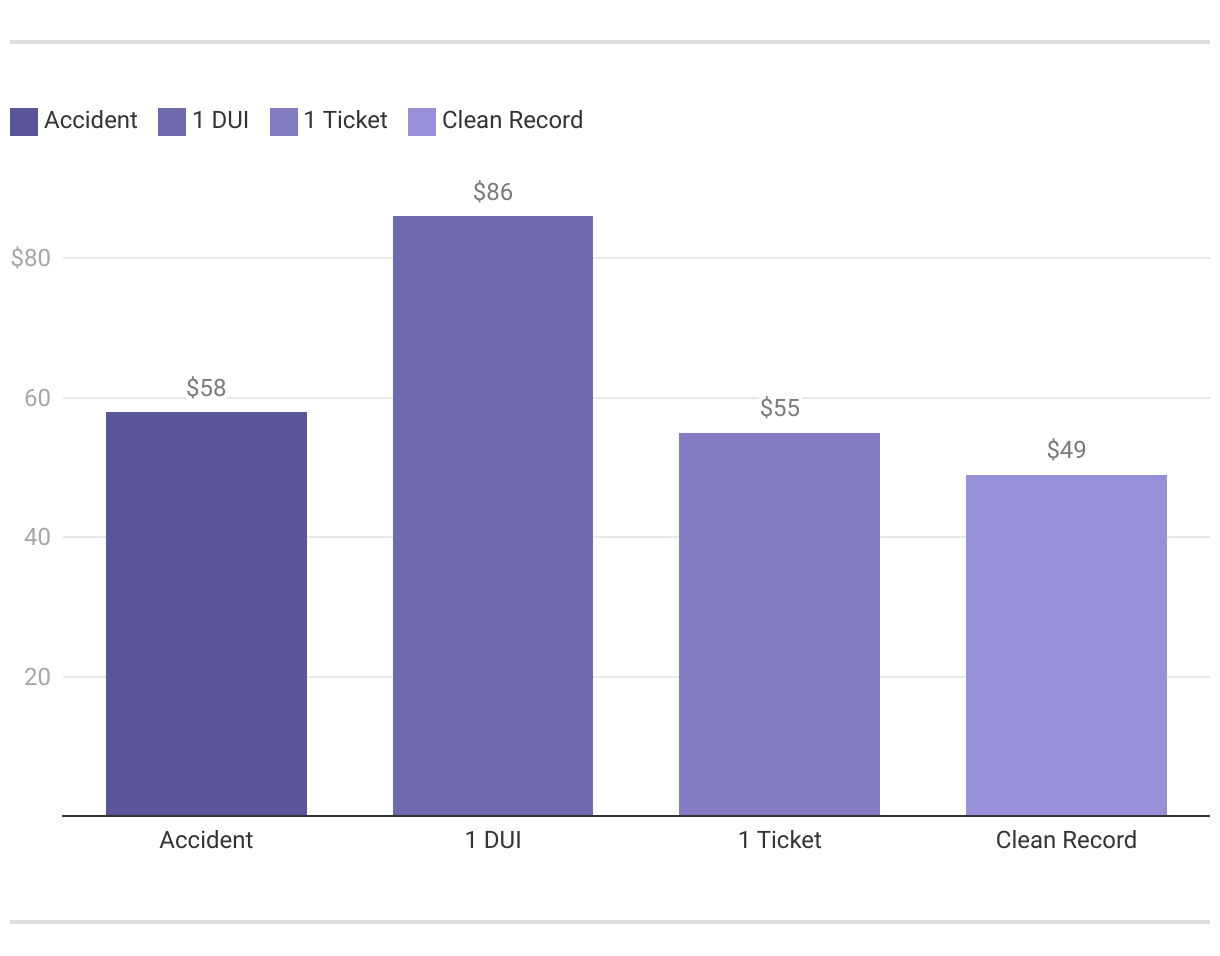Select the tallest 1 DUI bar
Viewport: 1220px width, 956px height.
click(x=493, y=516)
